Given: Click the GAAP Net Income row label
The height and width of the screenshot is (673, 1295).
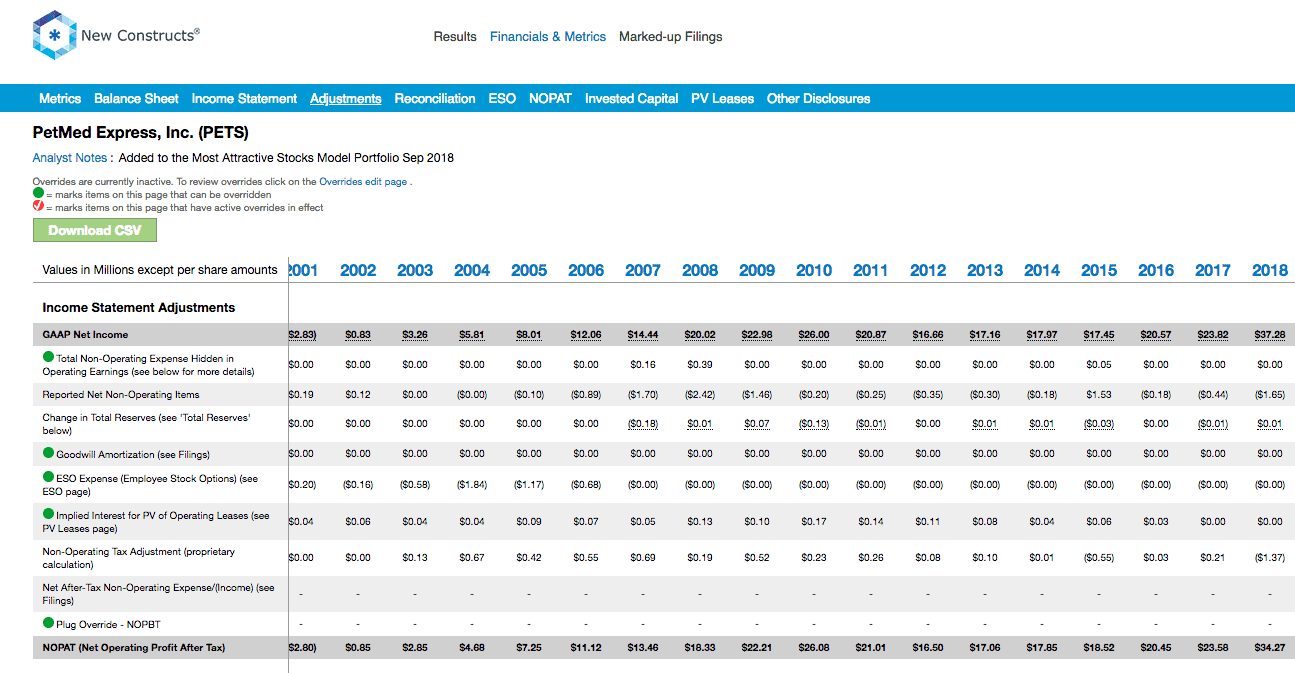Looking at the screenshot, I should tap(85, 335).
